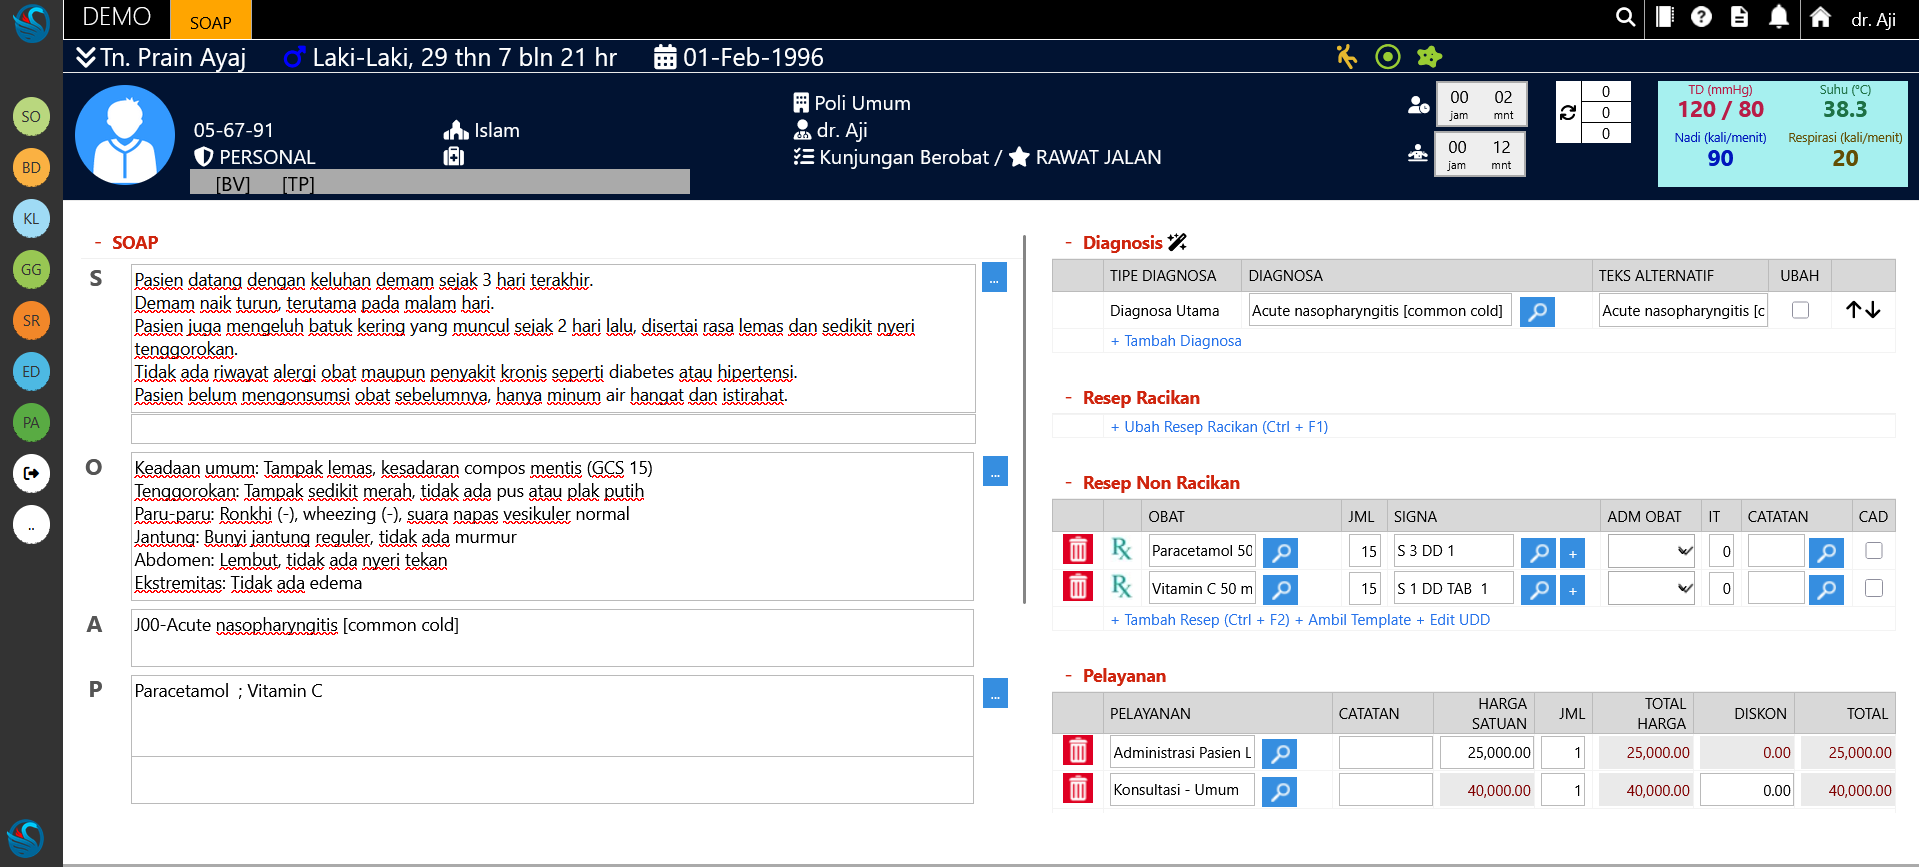The height and width of the screenshot is (867, 1919).
Task: Open the help question mark icon
Action: coord(1701,17)
